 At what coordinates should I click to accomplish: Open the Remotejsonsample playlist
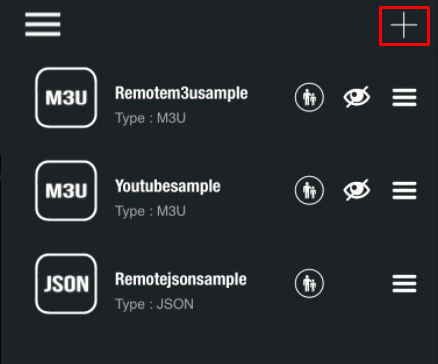[x=181, y=279]
